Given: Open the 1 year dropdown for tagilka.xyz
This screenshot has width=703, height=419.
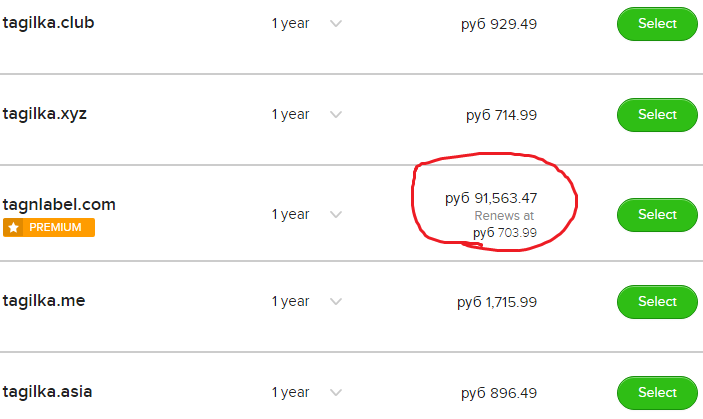Looking at the screenshot, I should click(335, 115).
